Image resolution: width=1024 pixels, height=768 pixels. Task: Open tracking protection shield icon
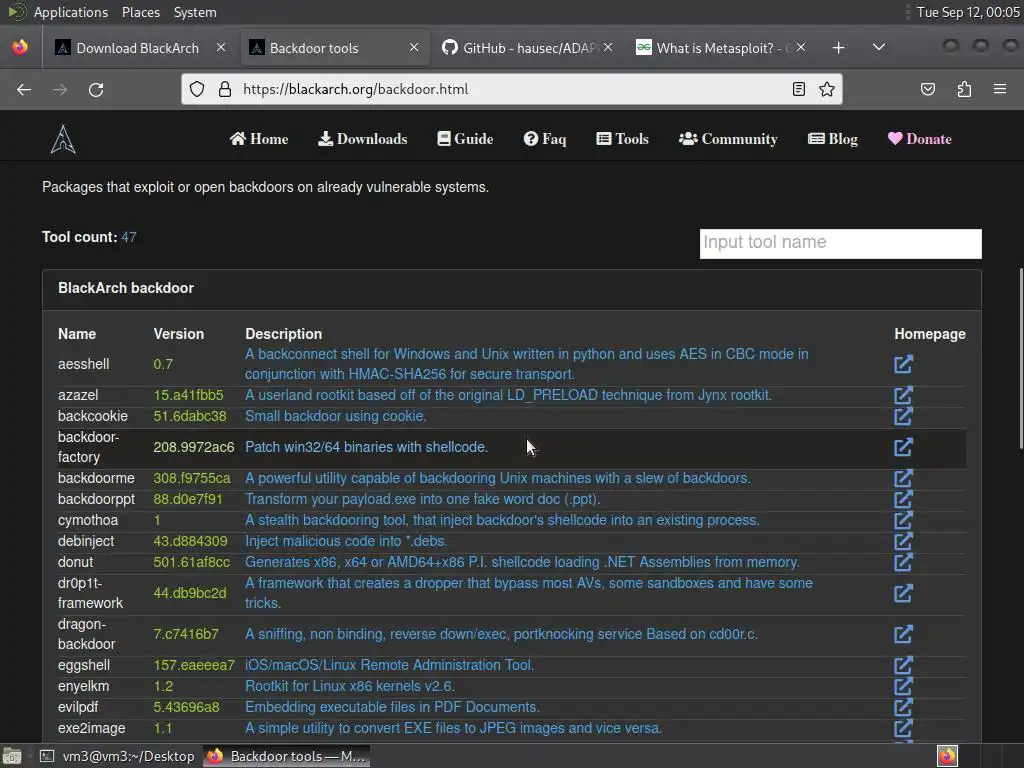[197, 89]
